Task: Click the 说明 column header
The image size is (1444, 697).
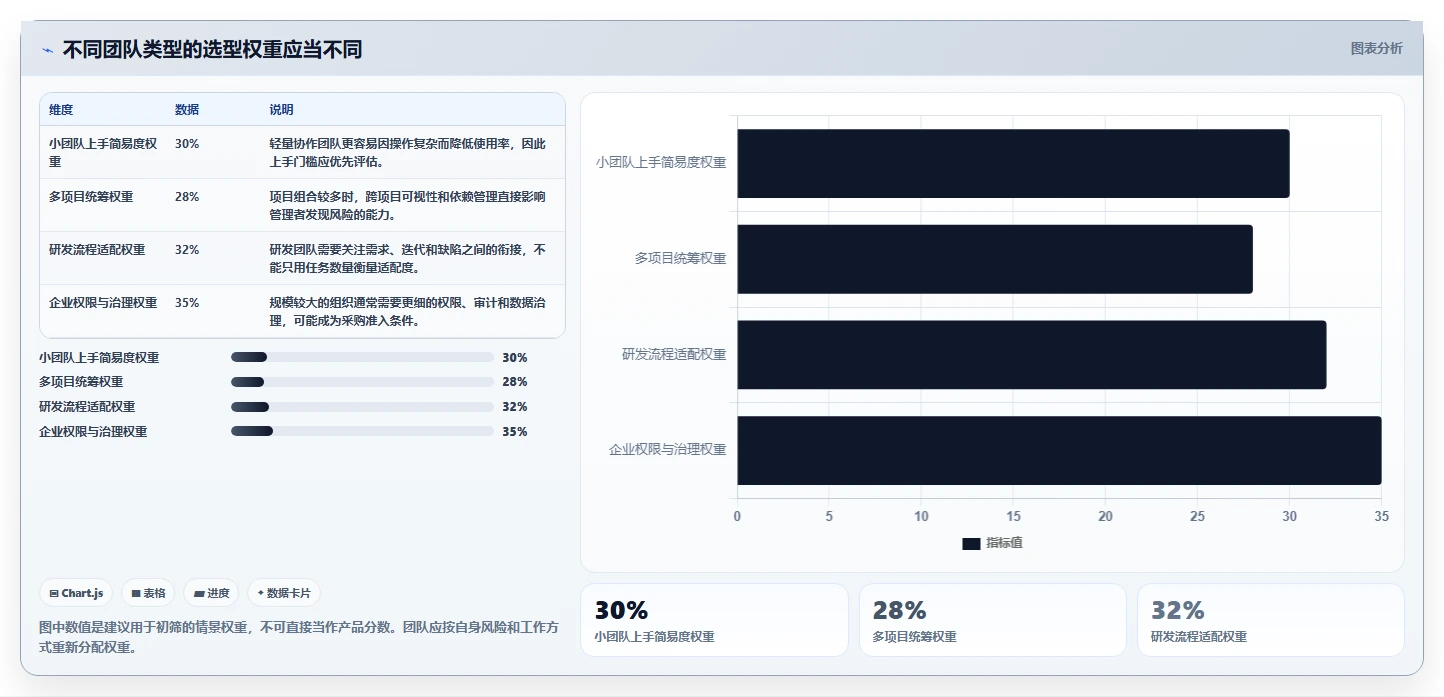Action: (282, 110)
